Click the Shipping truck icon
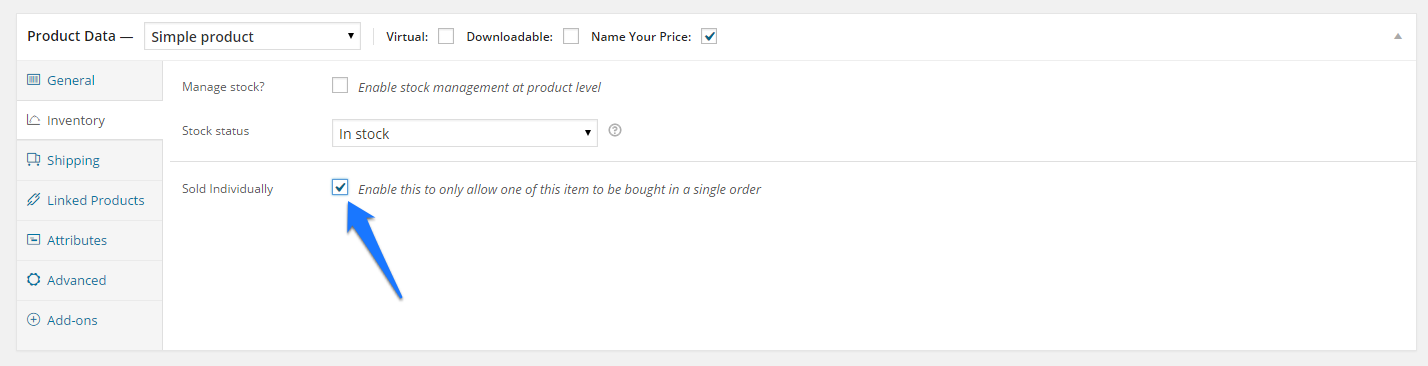This screenshot has width=1428, height=366. [33, 160]
